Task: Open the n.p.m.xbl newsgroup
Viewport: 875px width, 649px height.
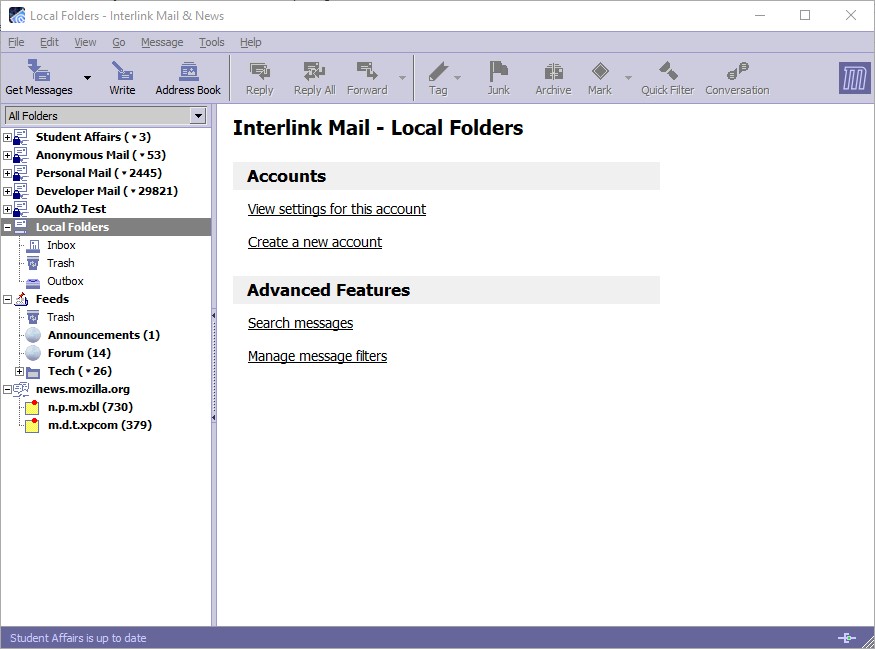Action: [x=90, y=407]
